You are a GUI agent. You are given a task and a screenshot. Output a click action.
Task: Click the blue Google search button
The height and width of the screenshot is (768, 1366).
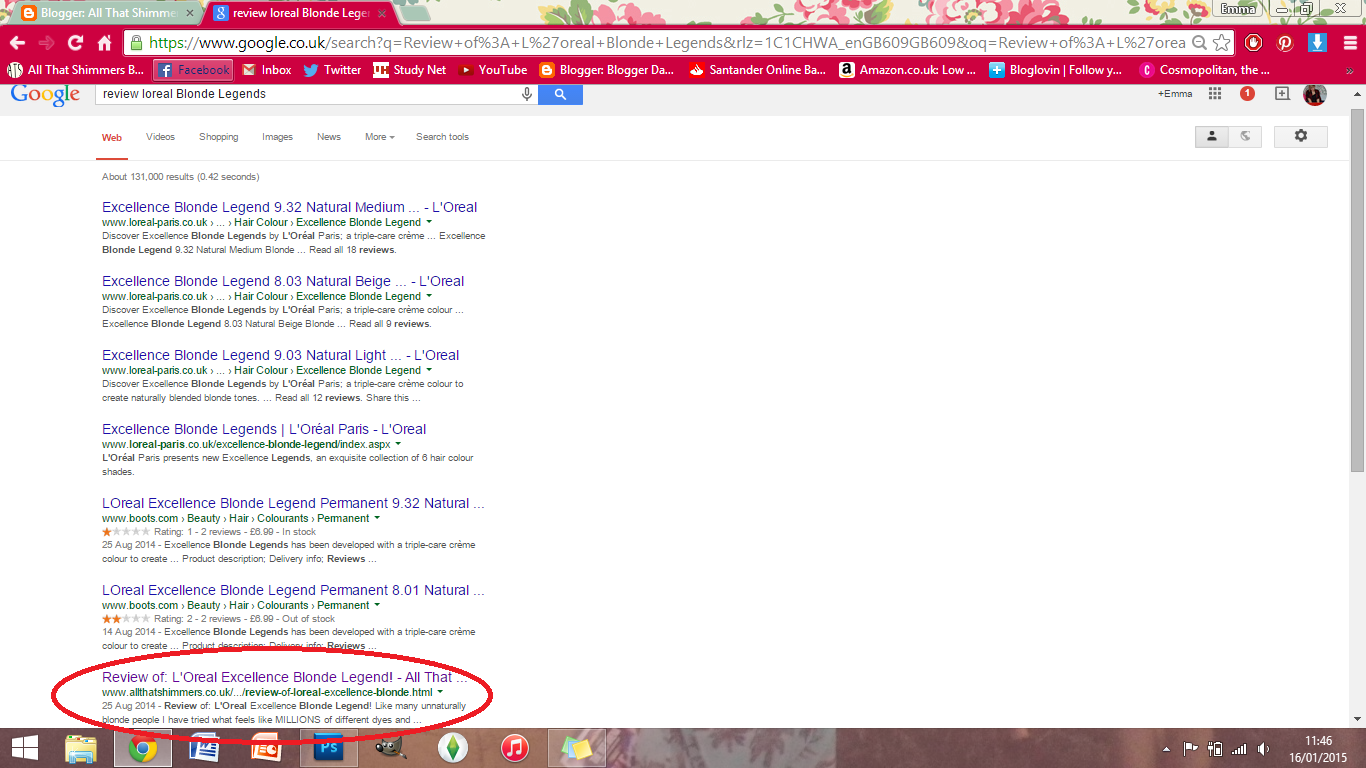(560, 94)
